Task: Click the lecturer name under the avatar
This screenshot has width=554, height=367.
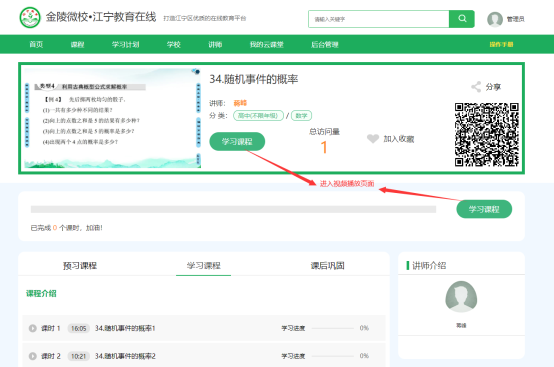Action: (461, 325)
